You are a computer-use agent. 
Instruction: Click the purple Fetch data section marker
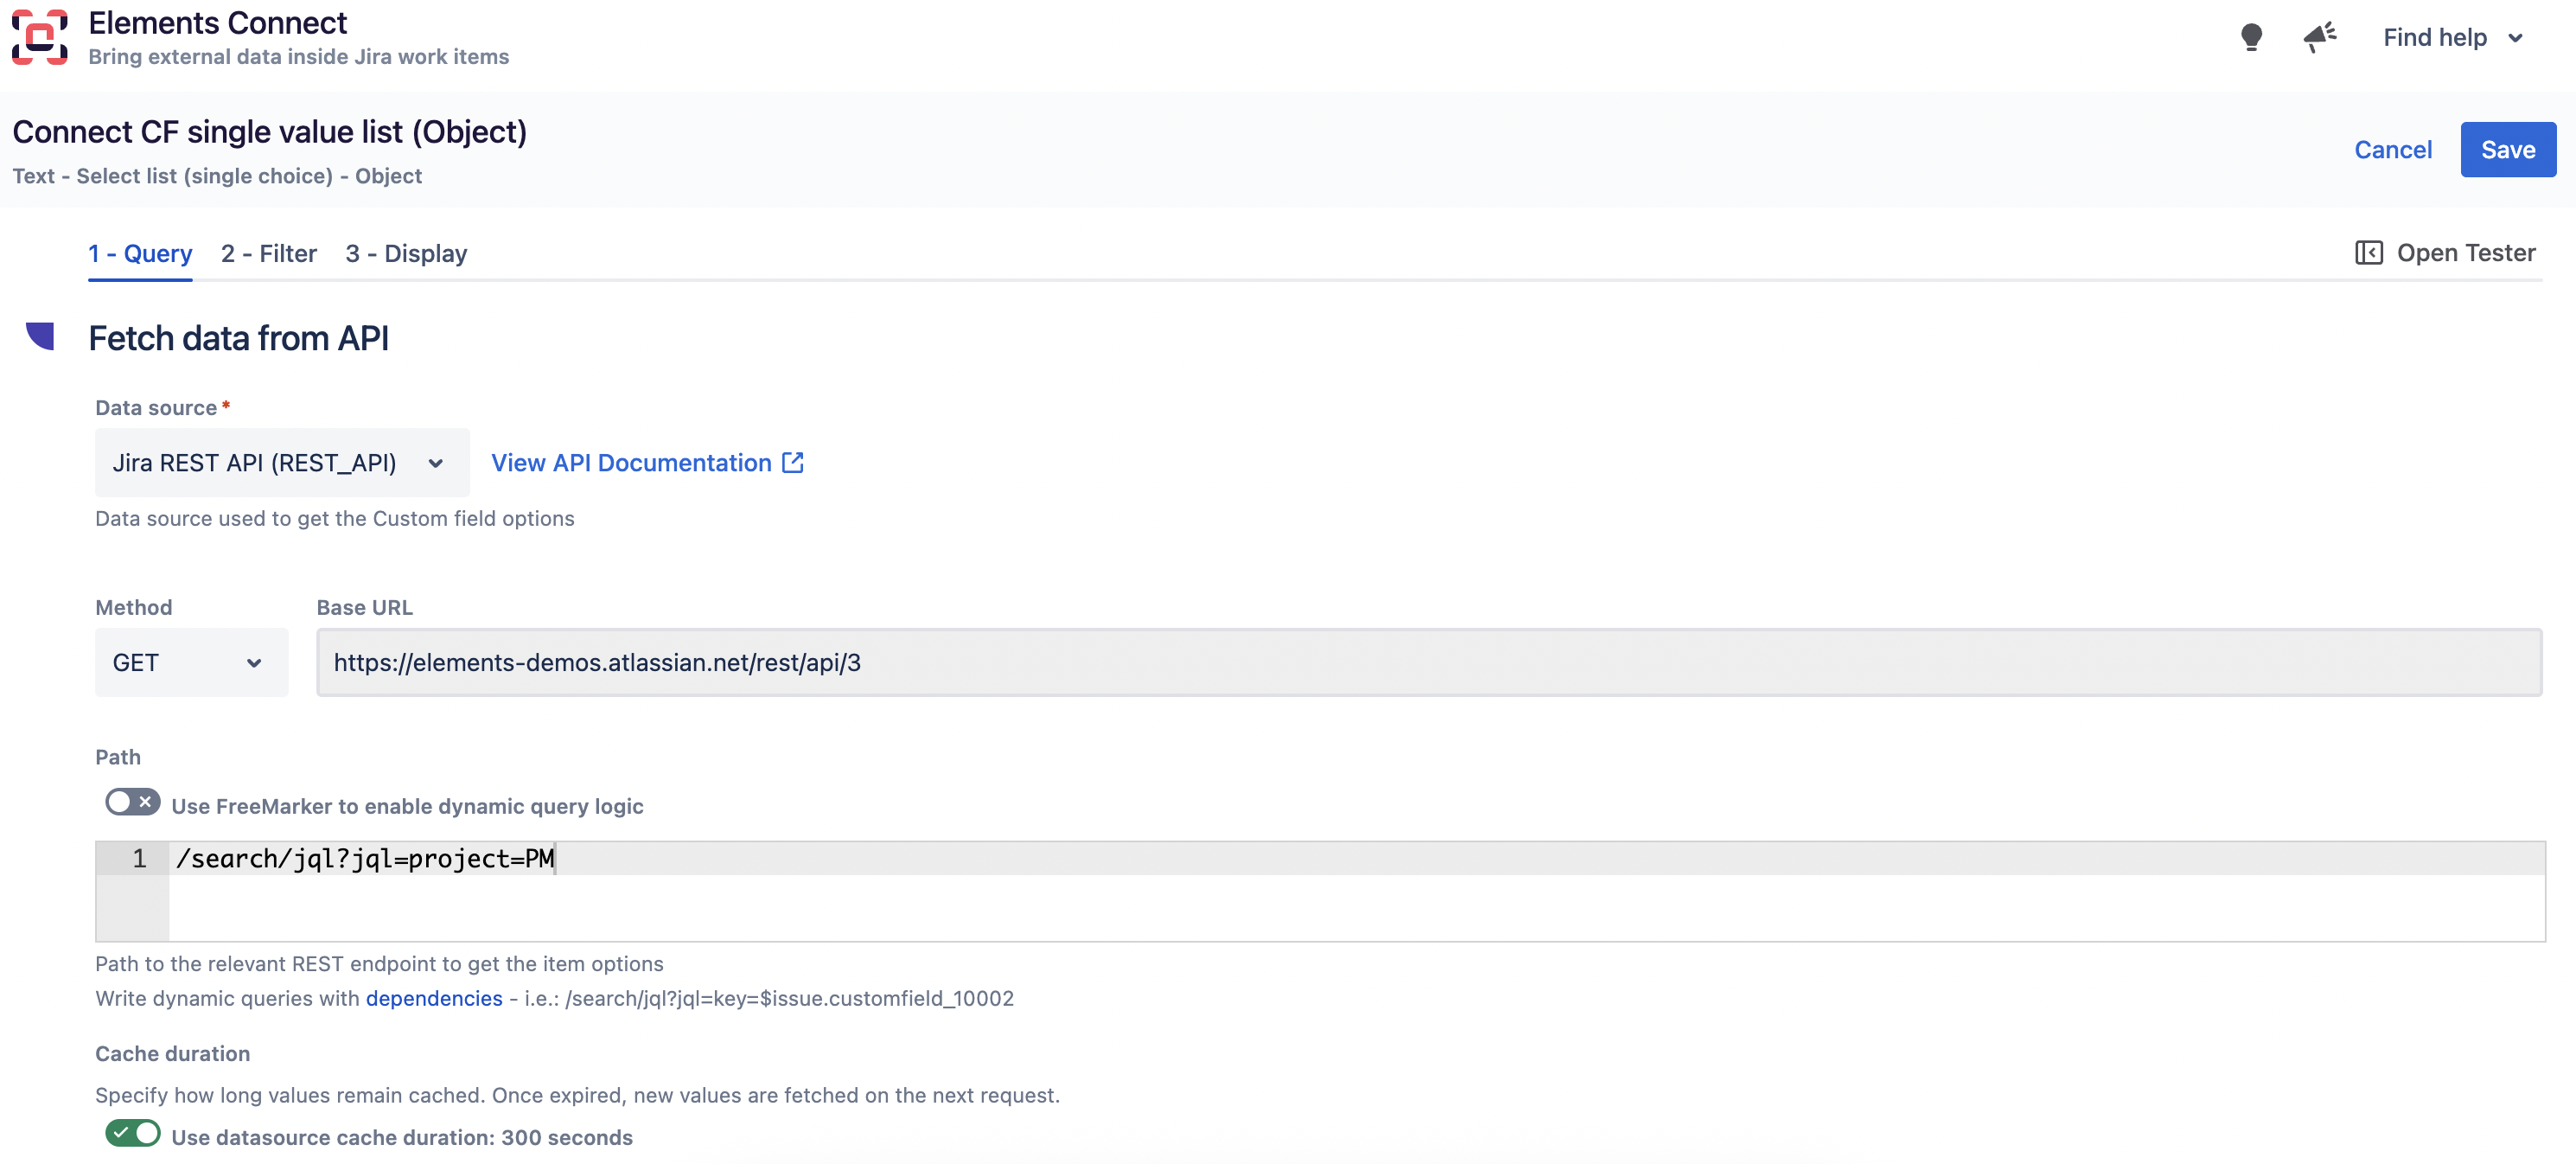click(x=40, y=336)
